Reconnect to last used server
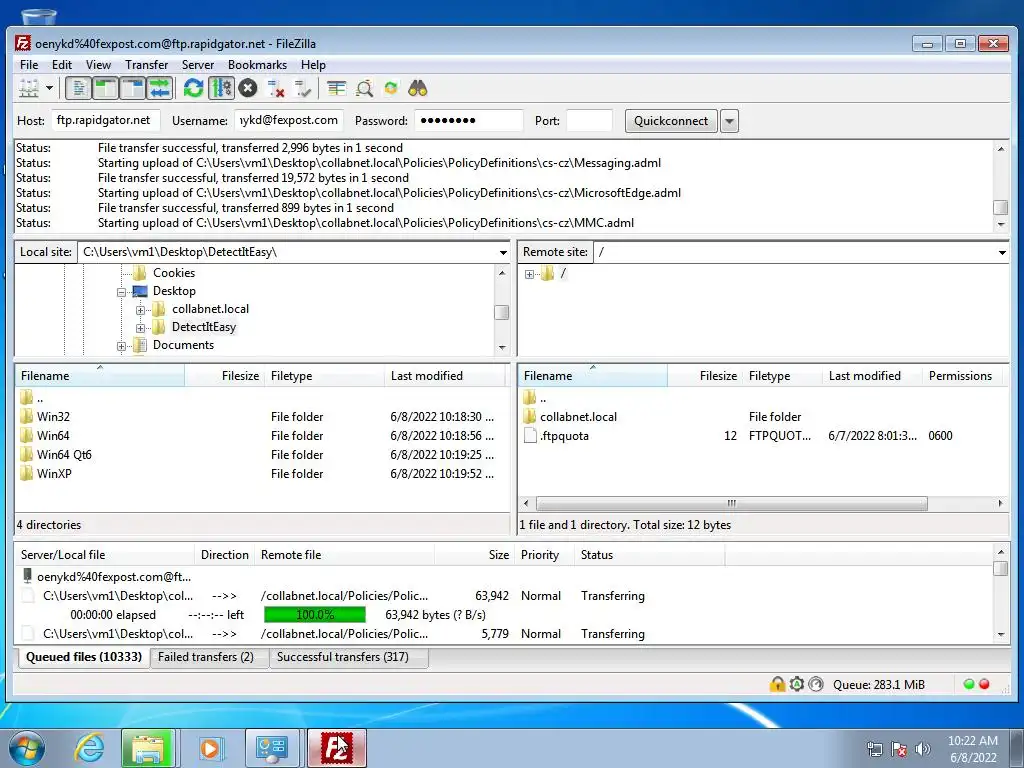1024x768 pixels. [x=302, y=88]
